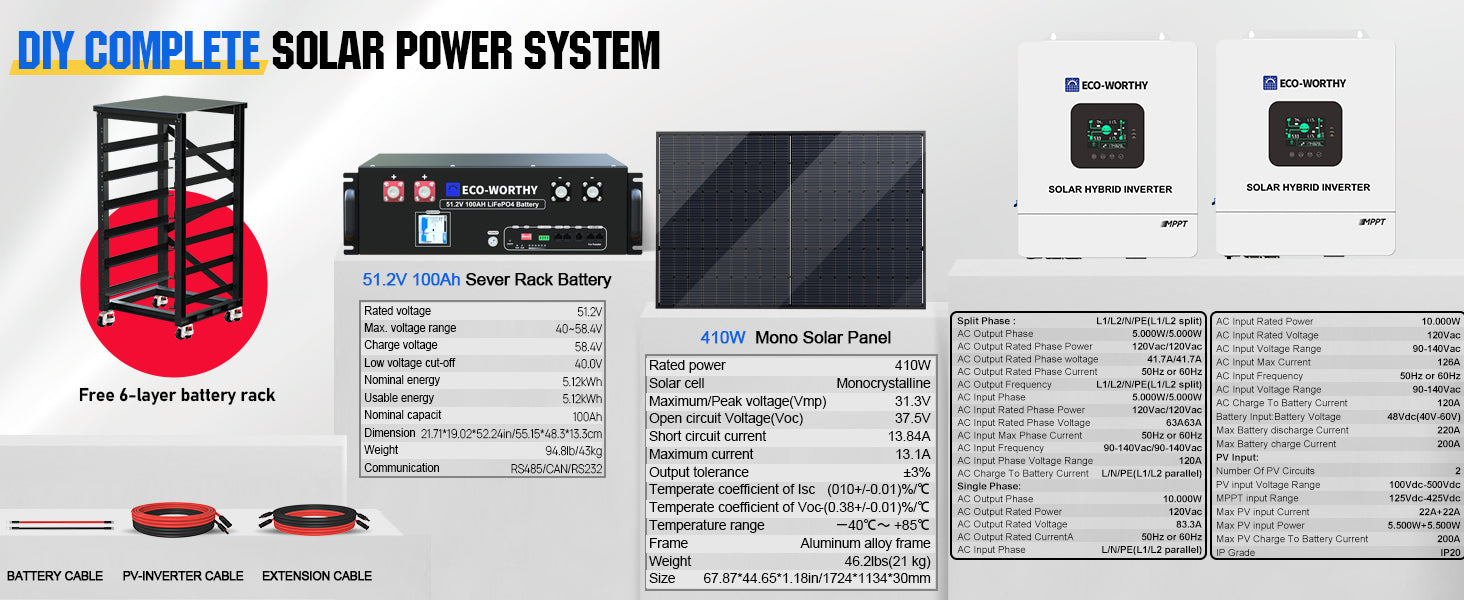Click the right inverter's LCD display screen

pos(1305,134)
